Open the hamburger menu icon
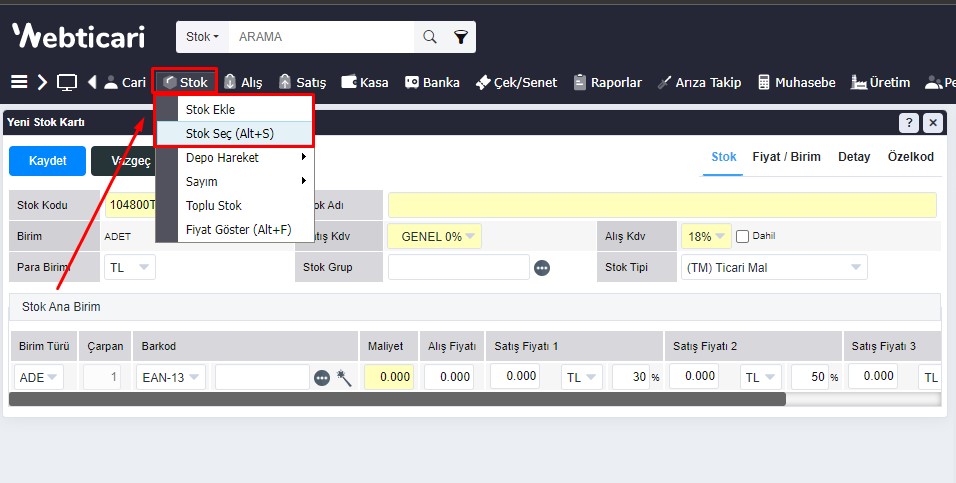The width and height of the screenshot is (956, 483). click(18, 82)
